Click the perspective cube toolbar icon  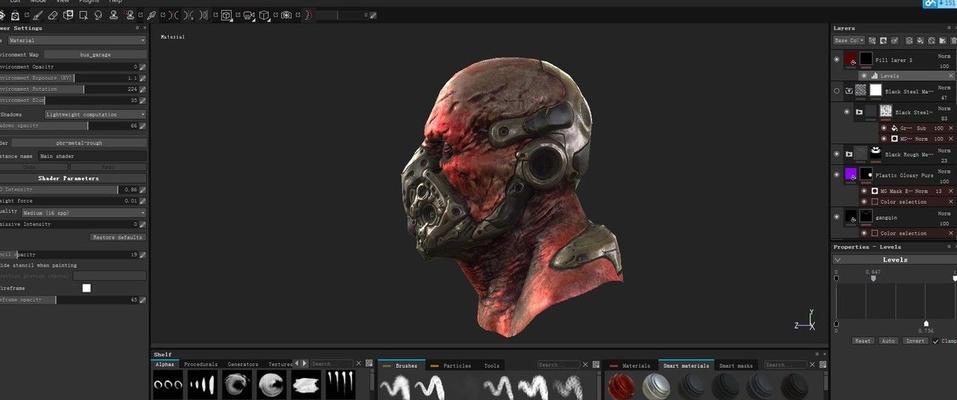[x=264, y=15]
